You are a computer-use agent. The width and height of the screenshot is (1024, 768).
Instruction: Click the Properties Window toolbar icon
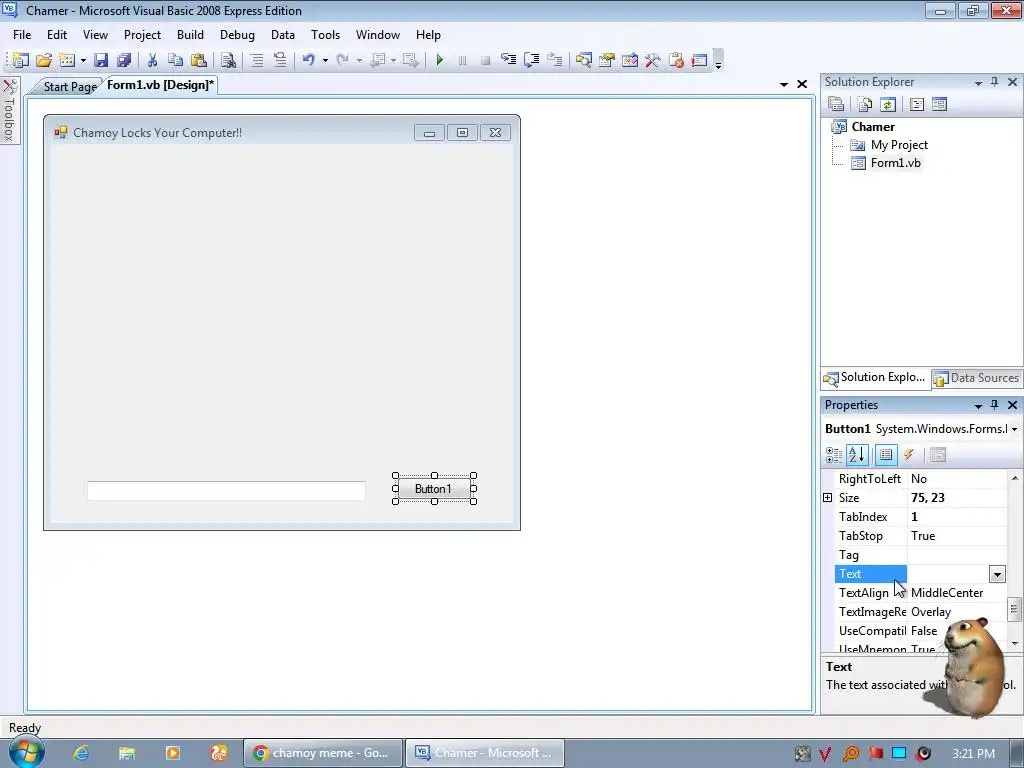(607, 60)
